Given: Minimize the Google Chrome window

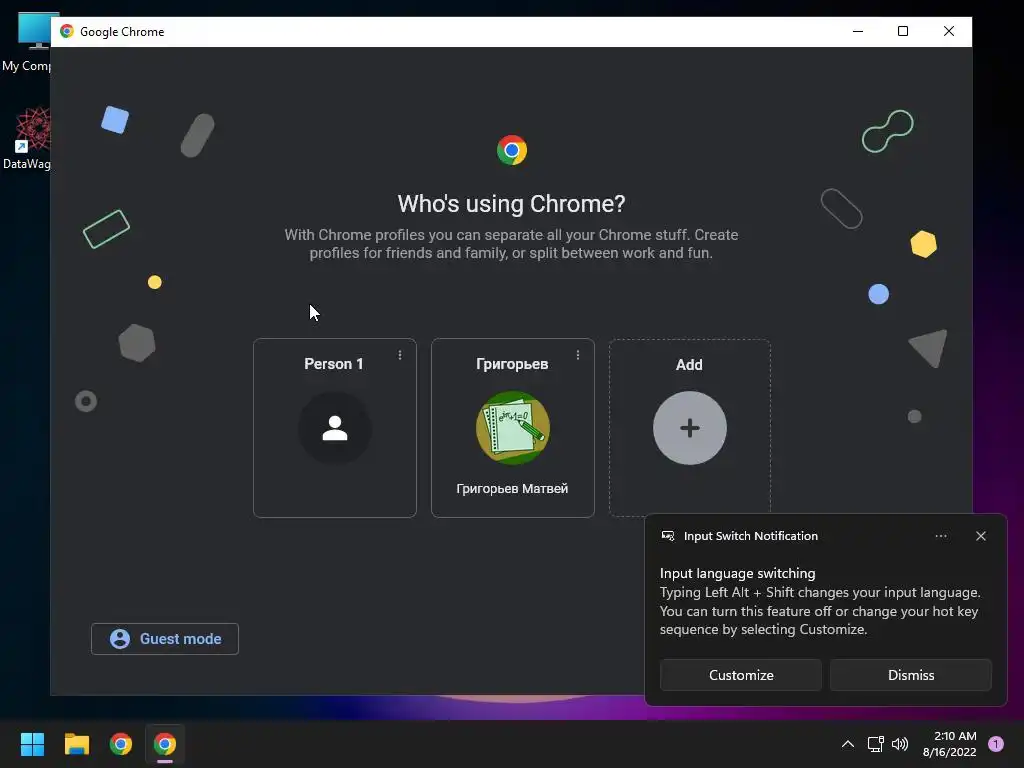Looking at the screenshot, I should pos(857,31).
